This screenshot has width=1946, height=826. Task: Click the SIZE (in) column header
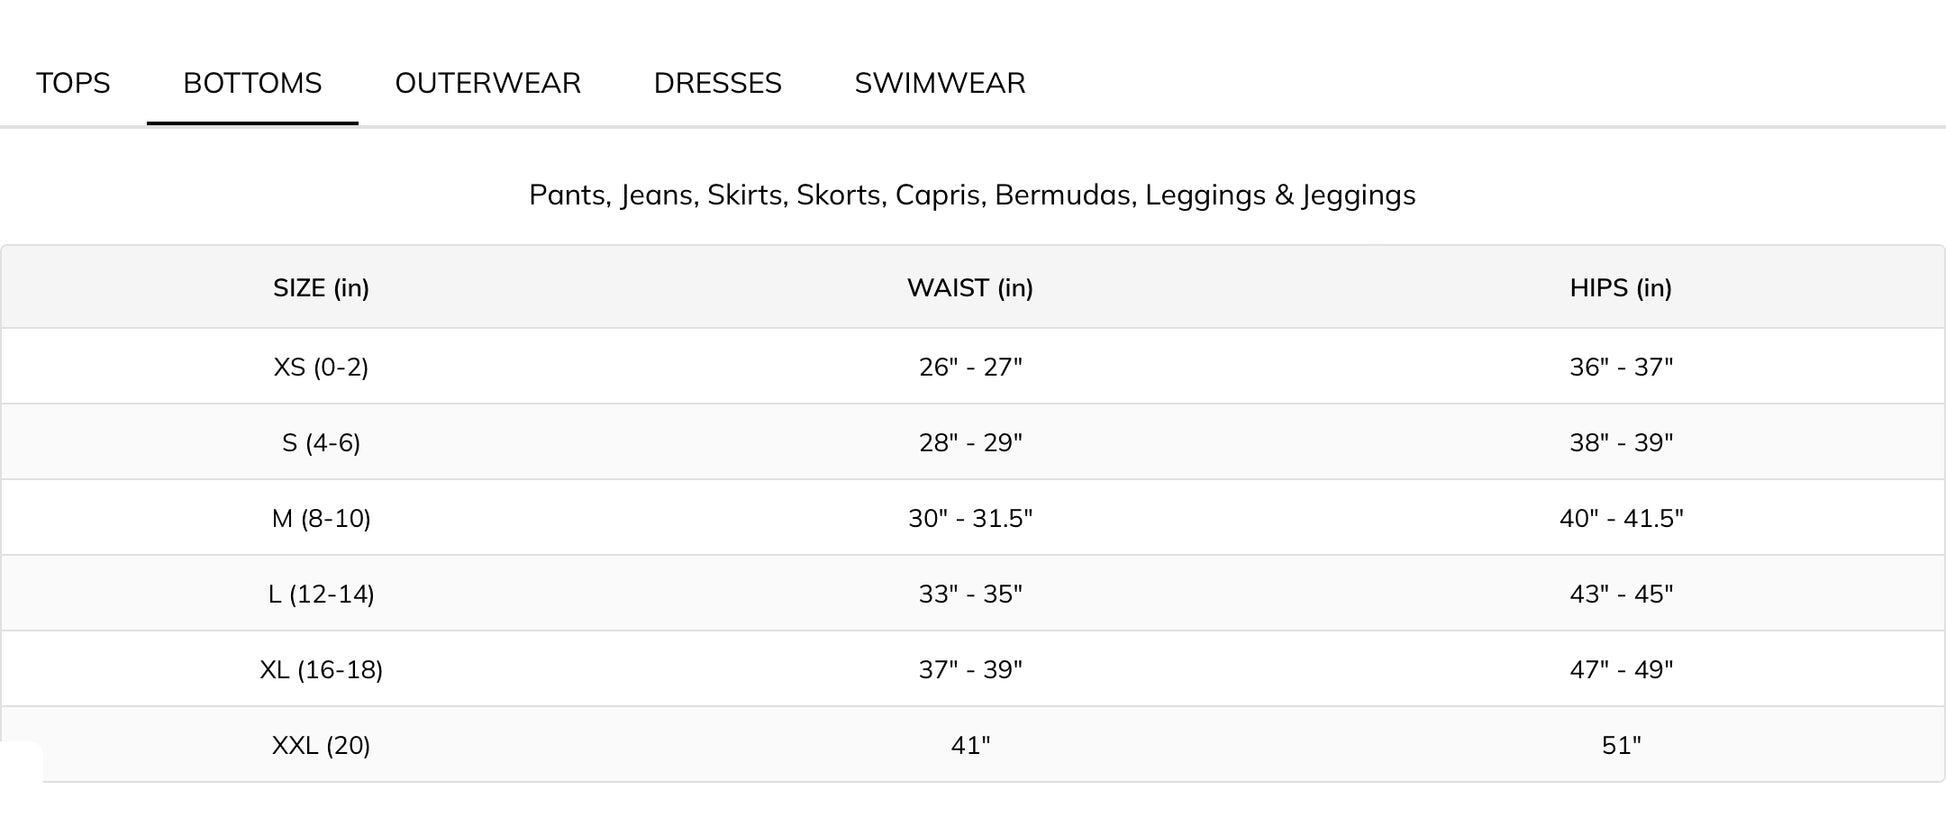(321, 288)
